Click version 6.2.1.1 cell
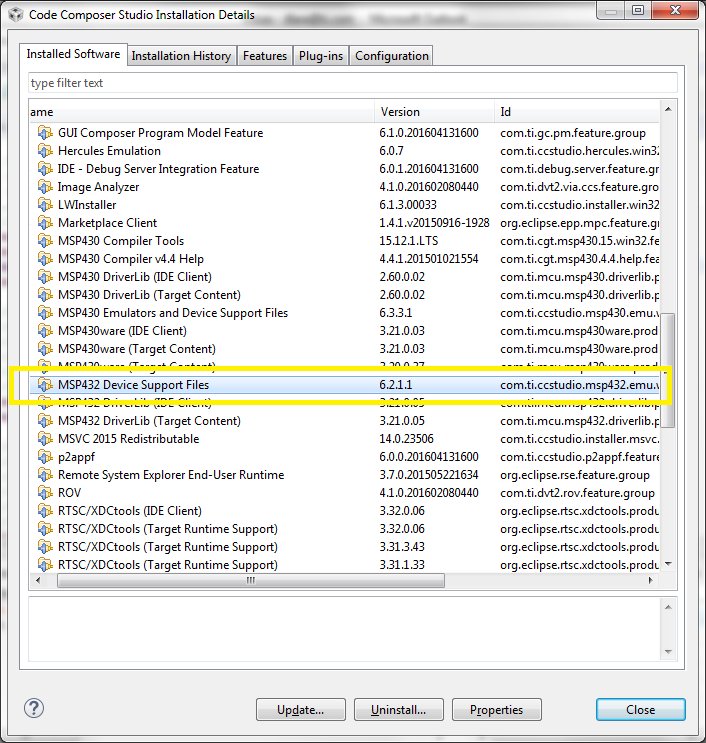The image size is (706, 743). [396, 385]
